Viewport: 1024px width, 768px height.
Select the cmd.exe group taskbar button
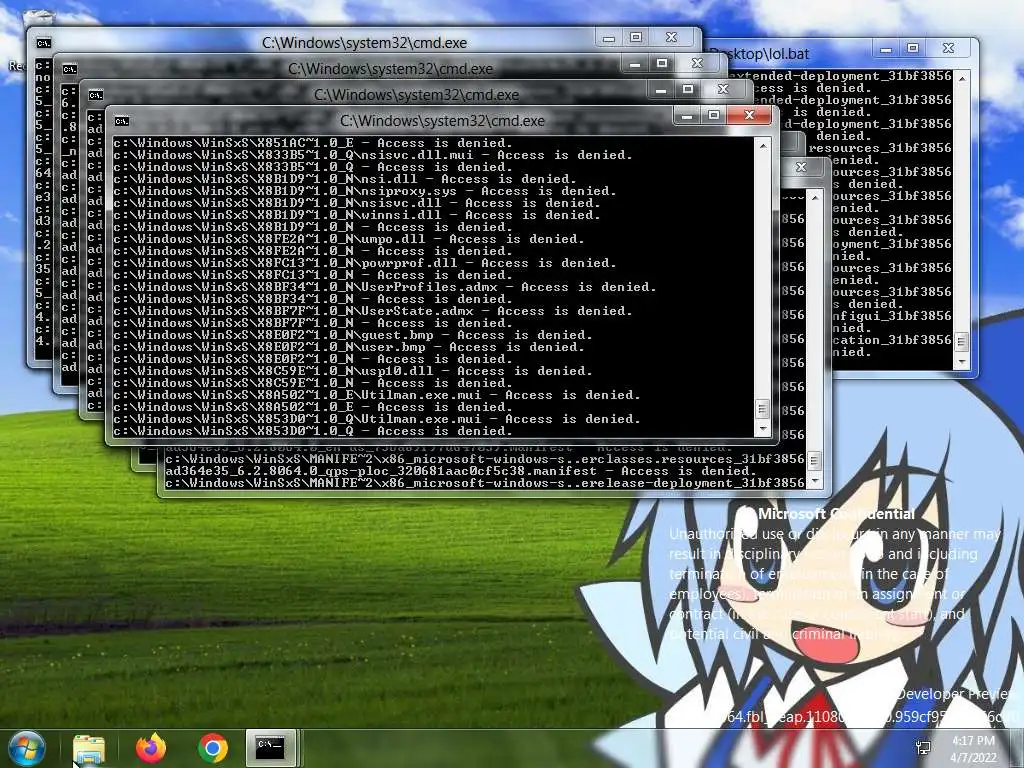tap(271, 748)
